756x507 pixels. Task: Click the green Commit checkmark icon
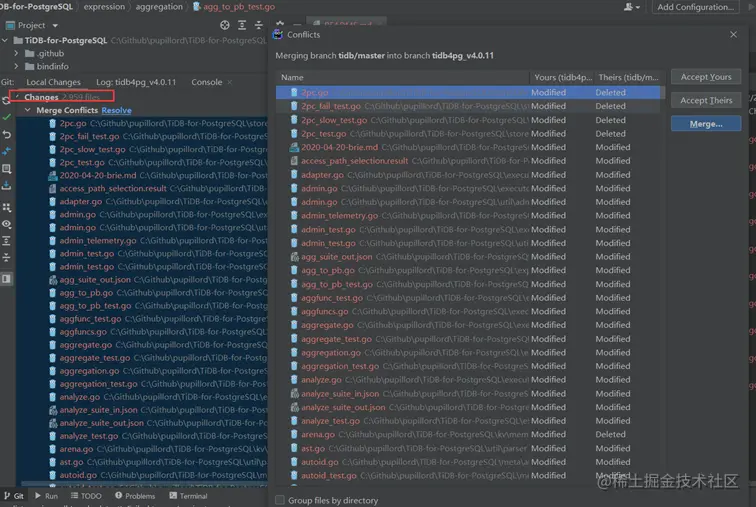point(6,117)
